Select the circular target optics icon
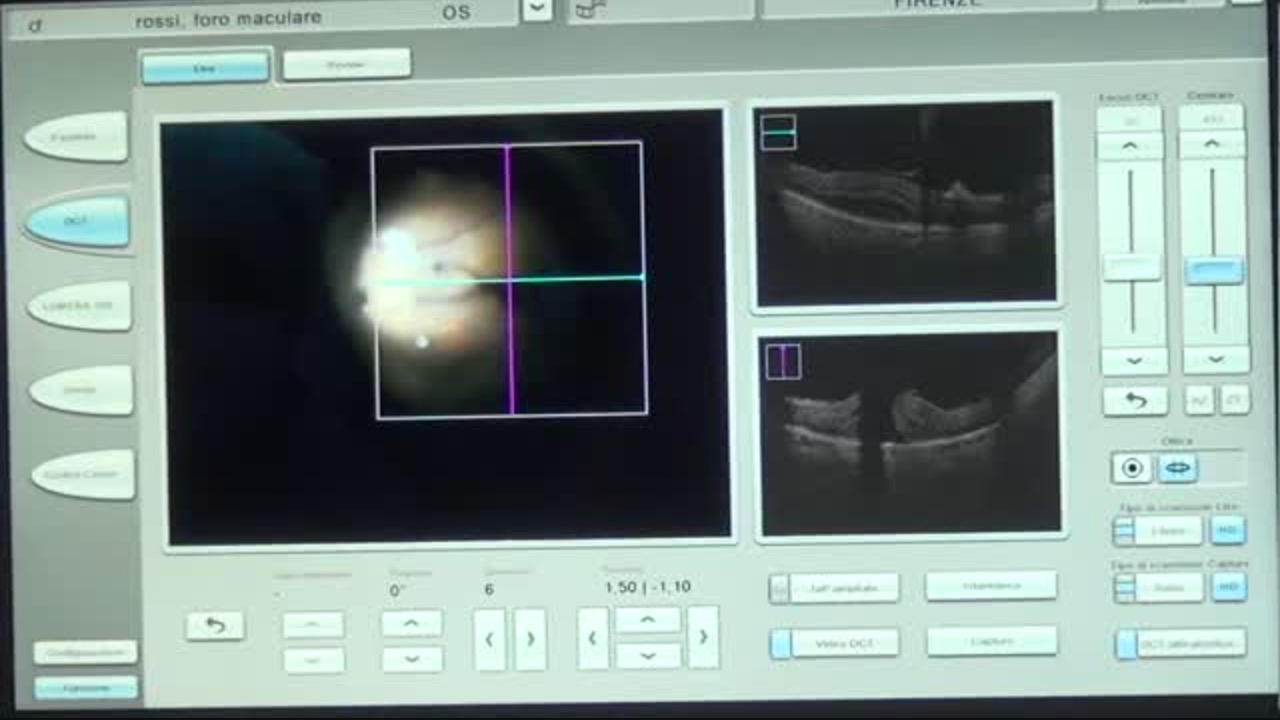1280x720 pixels. pos(1132,468)
